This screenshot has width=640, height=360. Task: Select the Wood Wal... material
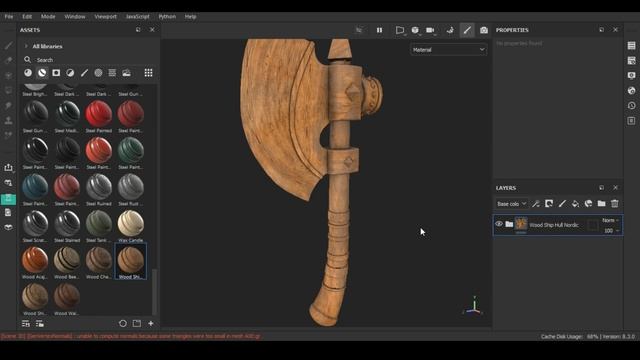[x=67, y=300]
